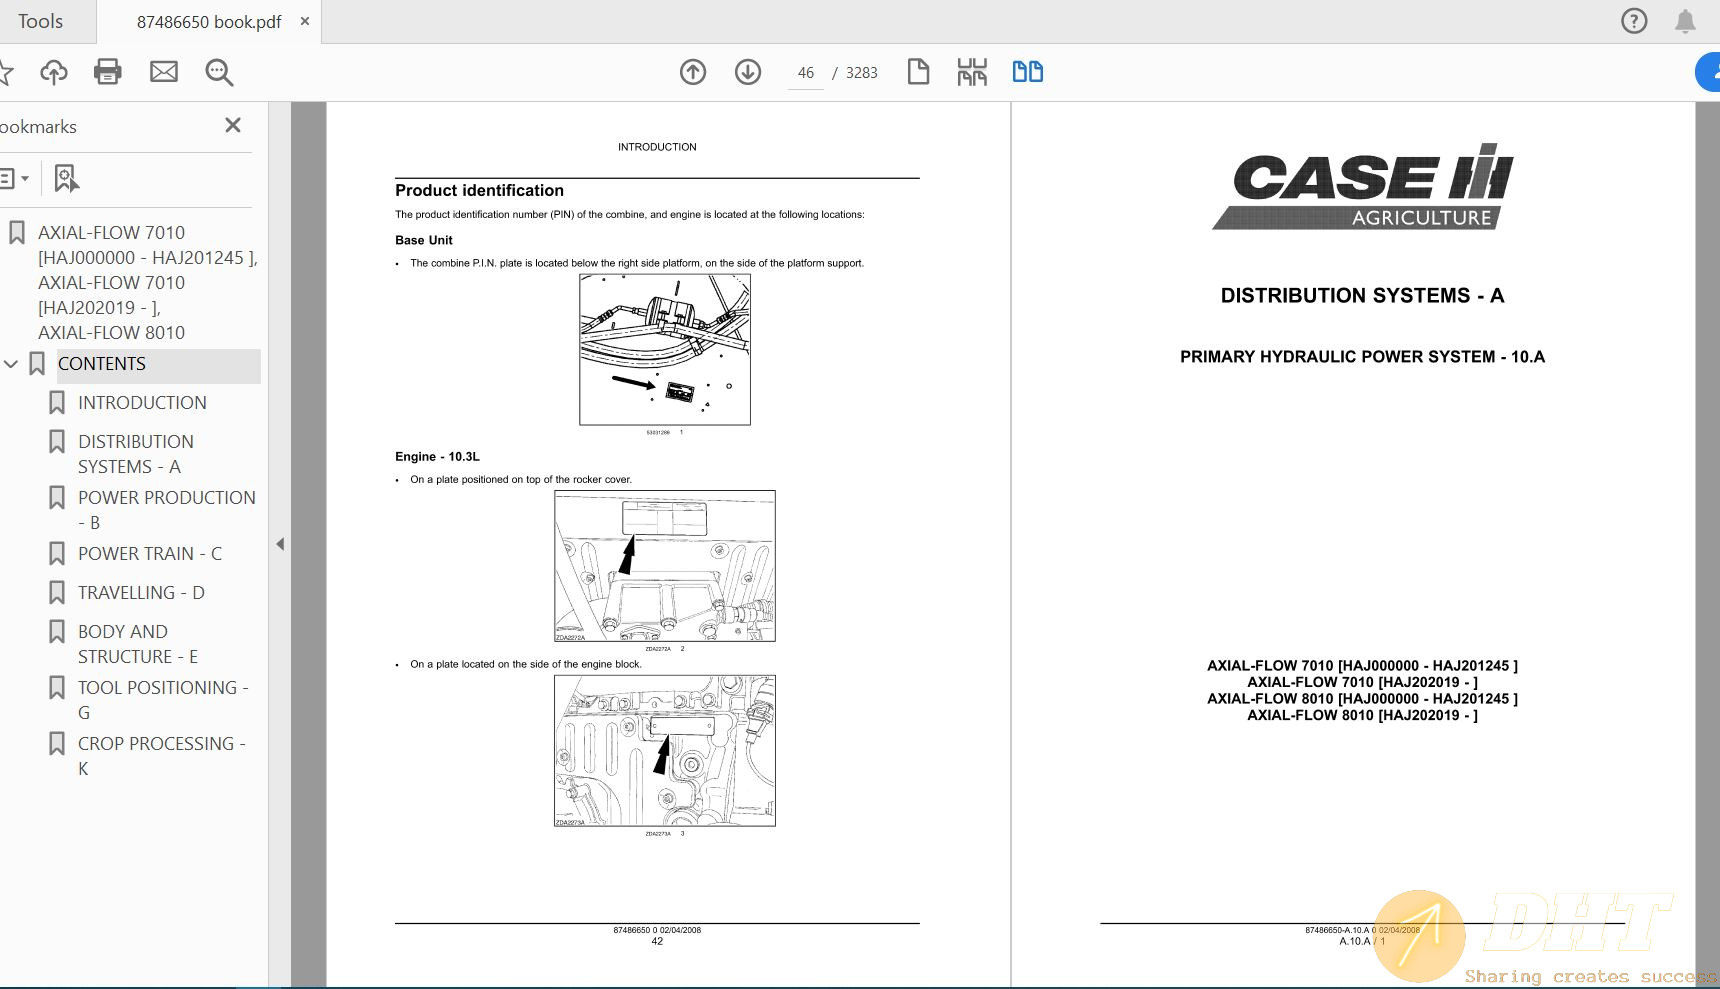The height and width of the screenshot is (989, 1720).
Task: Close the Bookmarks panel
Action: tap(233, 125)
